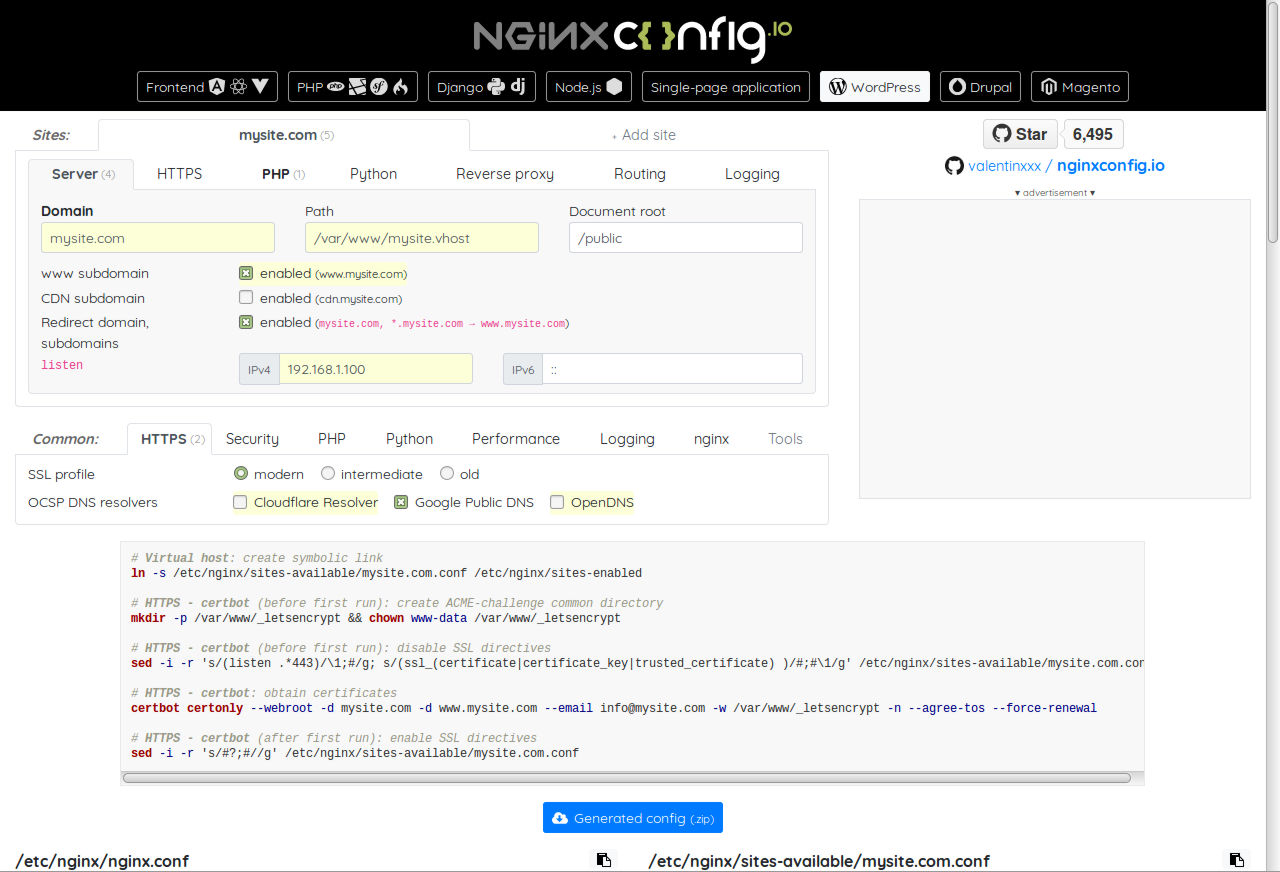Open the Common Python tab
Screen dimensions: 1280x872
409,439
